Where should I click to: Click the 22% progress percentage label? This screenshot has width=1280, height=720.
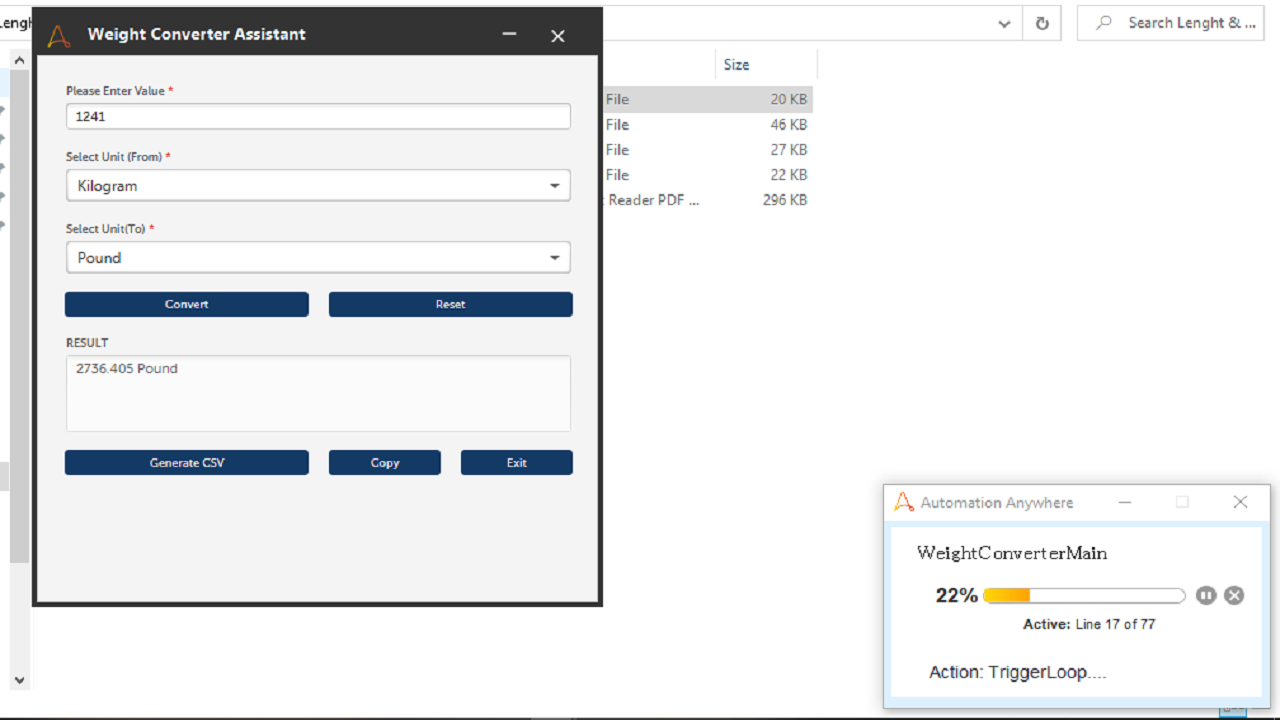point(956,596)
